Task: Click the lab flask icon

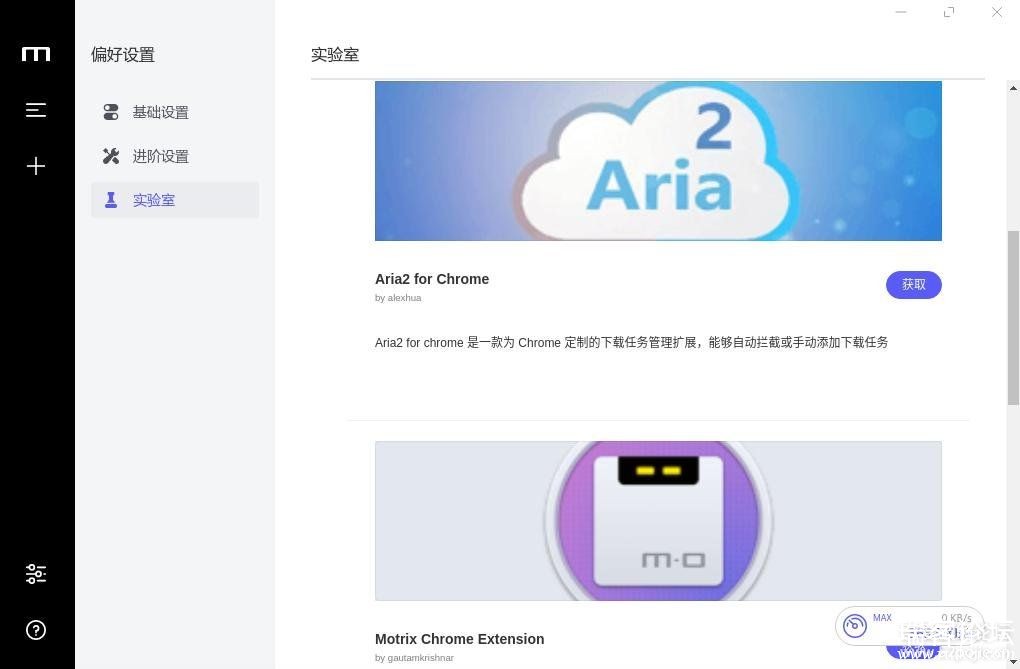Action: pyautogui.click(x=111, y=200)
